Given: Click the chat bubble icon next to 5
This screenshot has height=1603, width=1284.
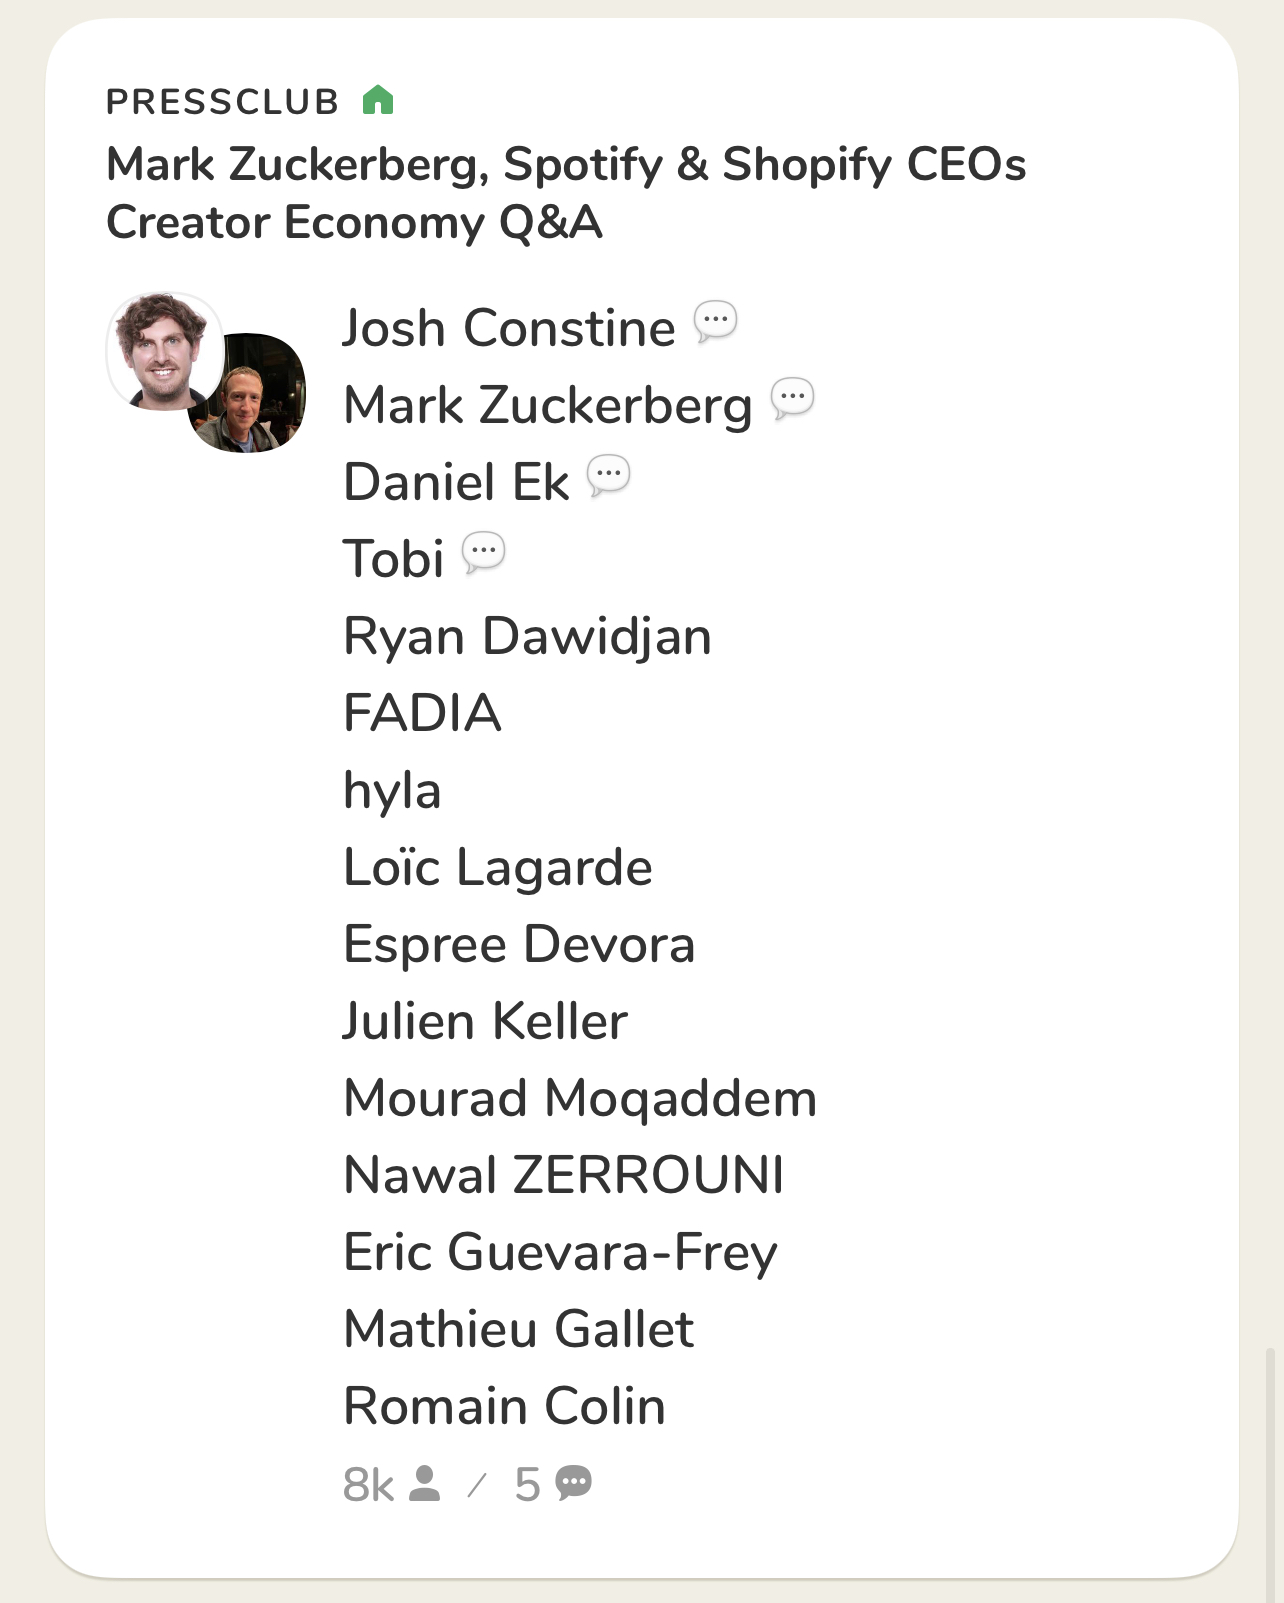Looking at the screenshot, I should click(574, 1484).
